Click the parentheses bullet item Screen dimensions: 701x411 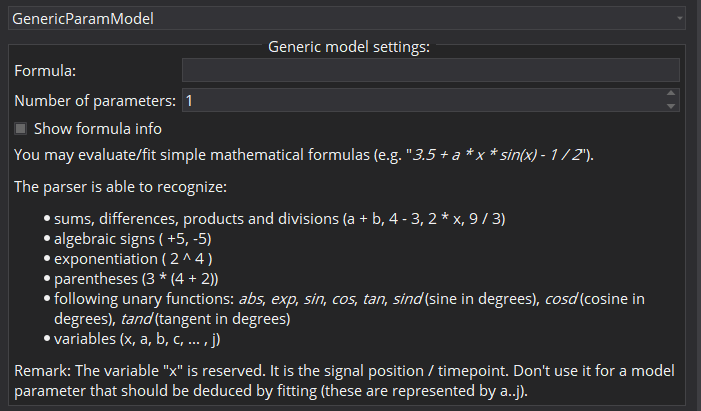136,279
